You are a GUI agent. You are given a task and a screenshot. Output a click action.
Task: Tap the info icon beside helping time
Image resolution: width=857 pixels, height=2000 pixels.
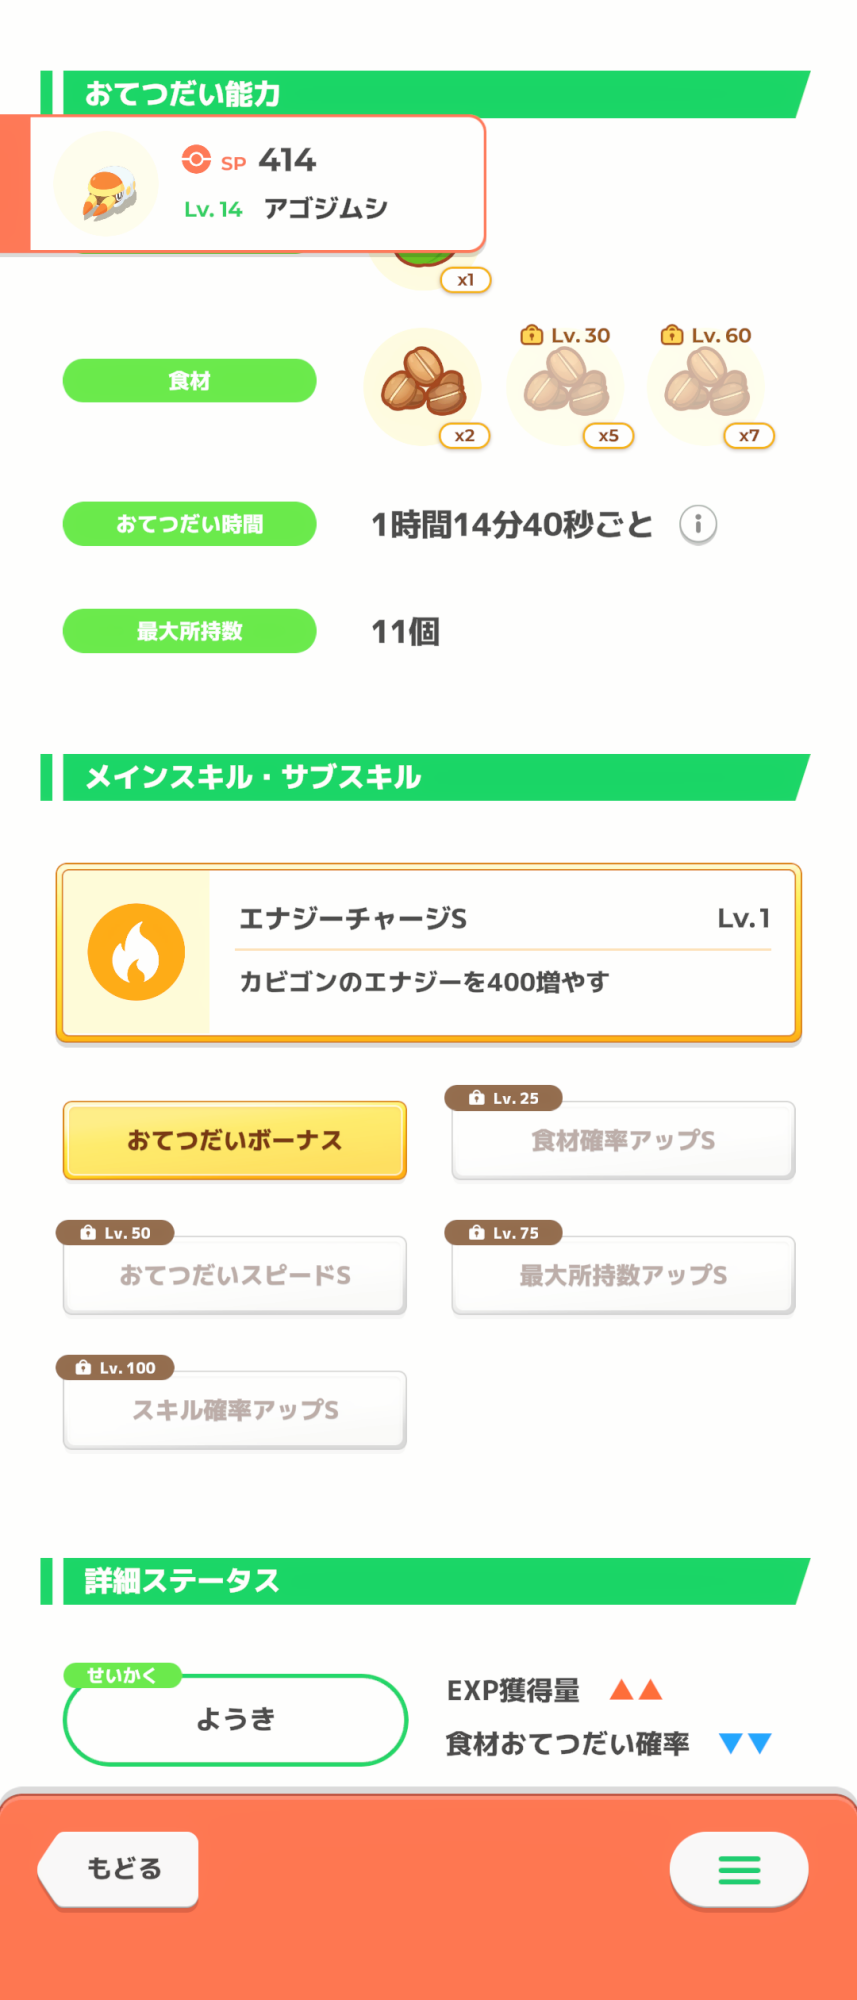[x=698, y=524]
